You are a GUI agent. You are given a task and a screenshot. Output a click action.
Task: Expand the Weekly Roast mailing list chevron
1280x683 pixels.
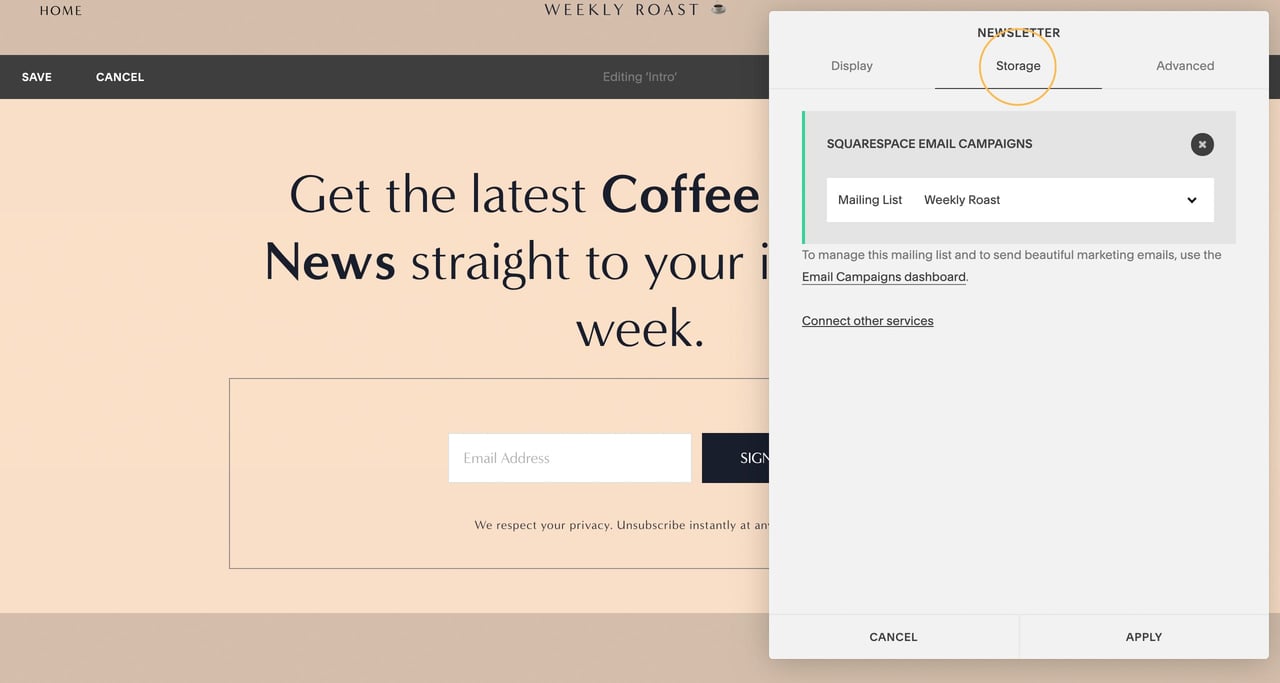coord(1191,200)
